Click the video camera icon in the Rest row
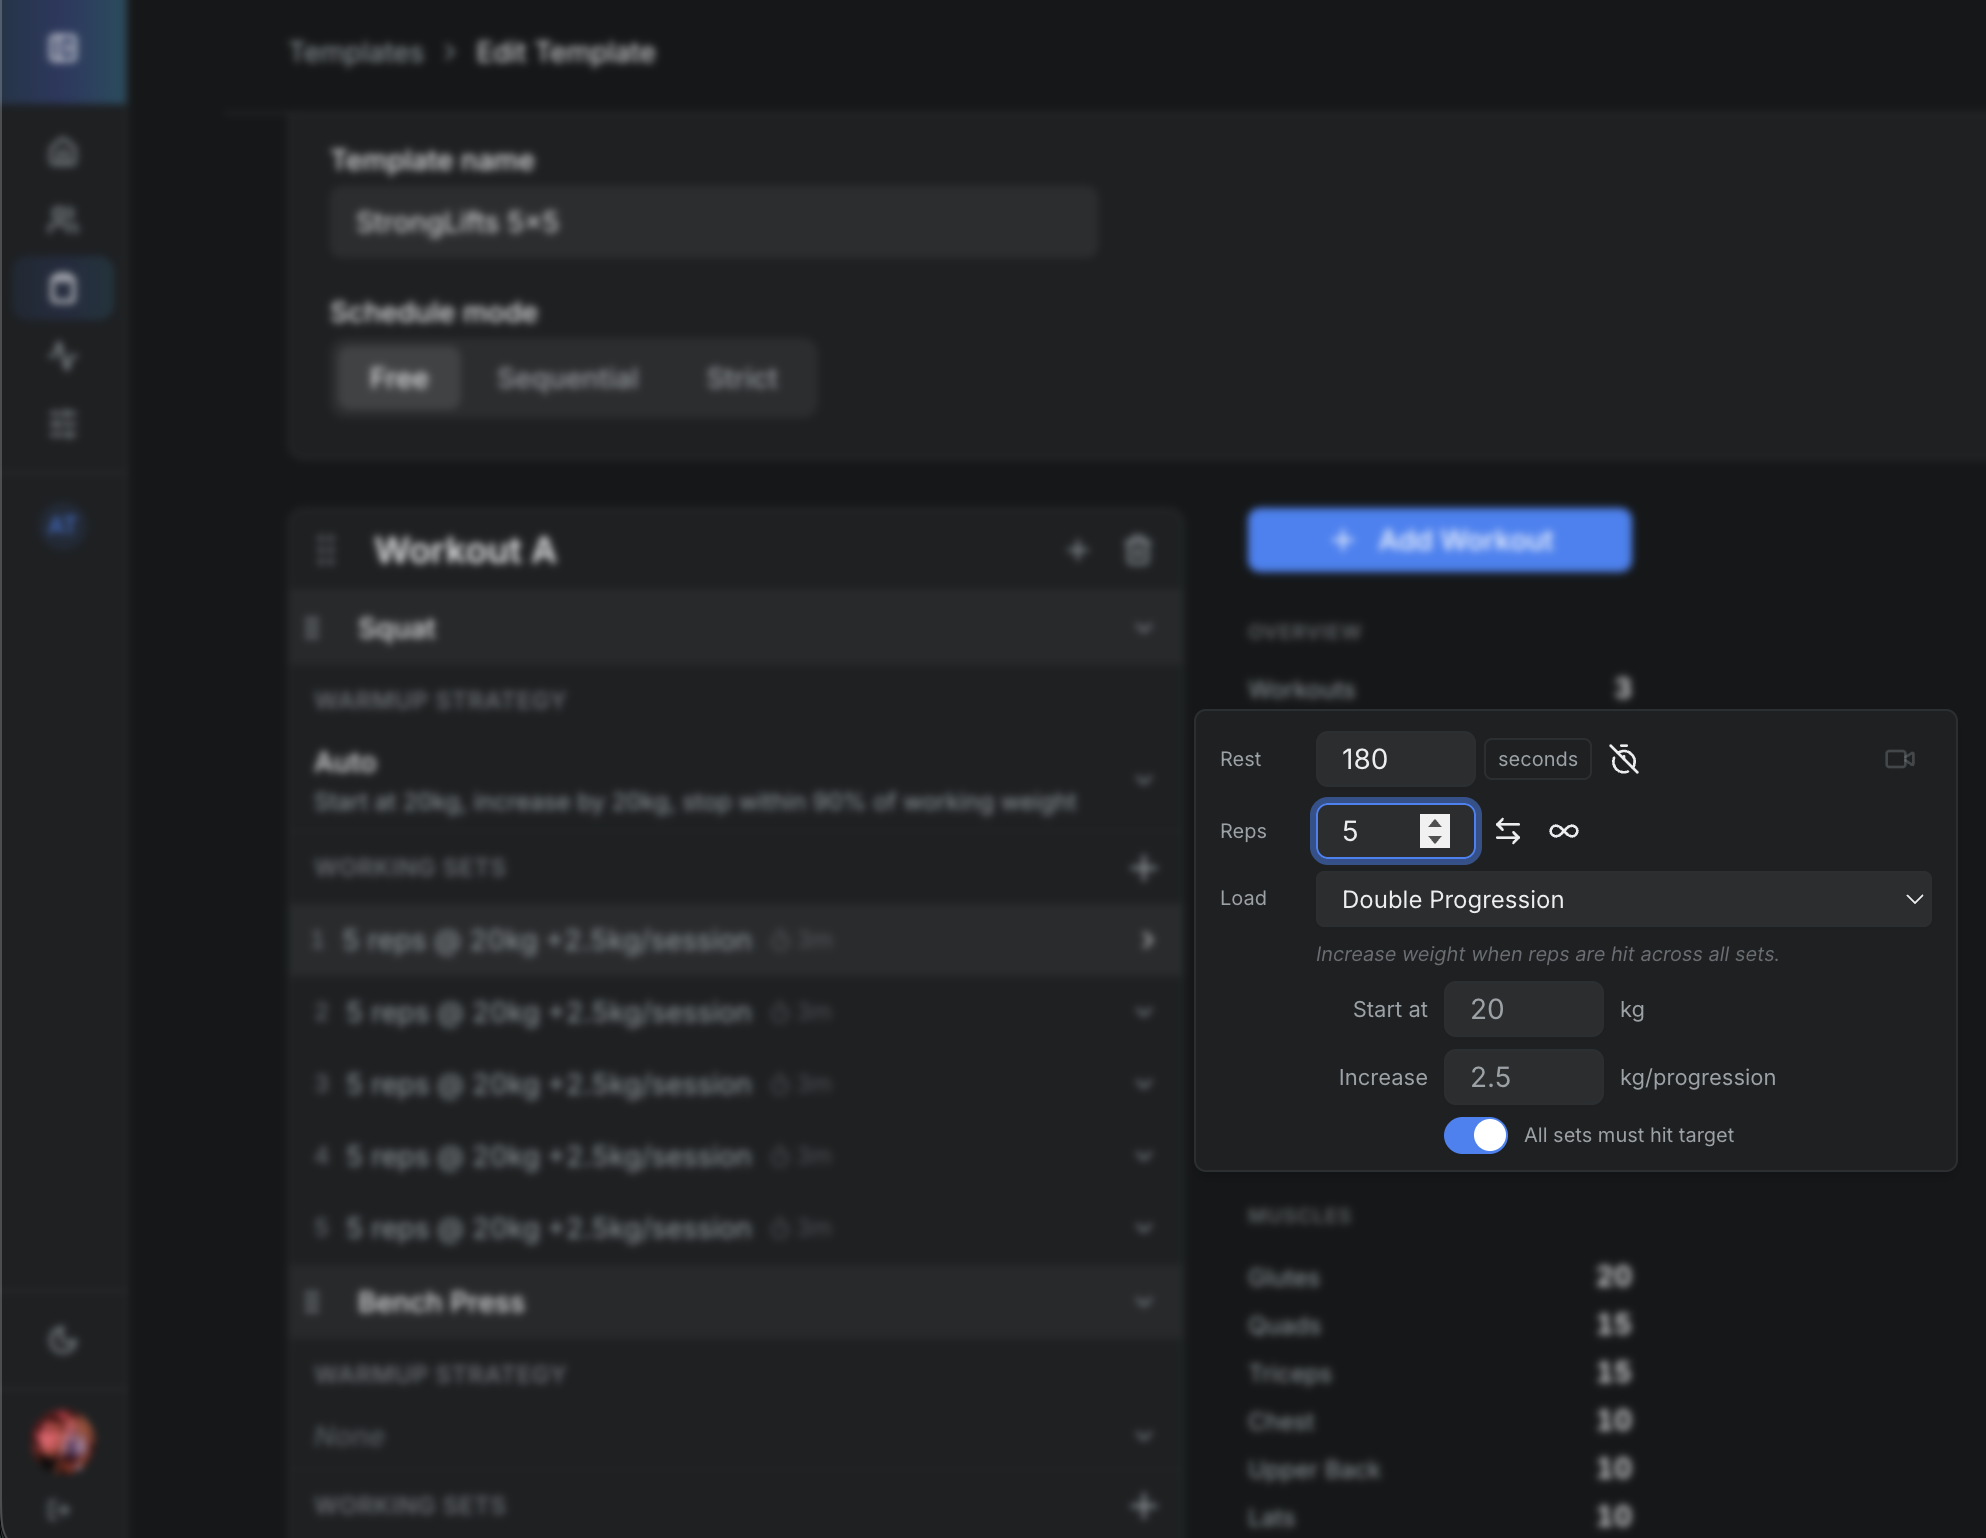 tap(1901, 759)
